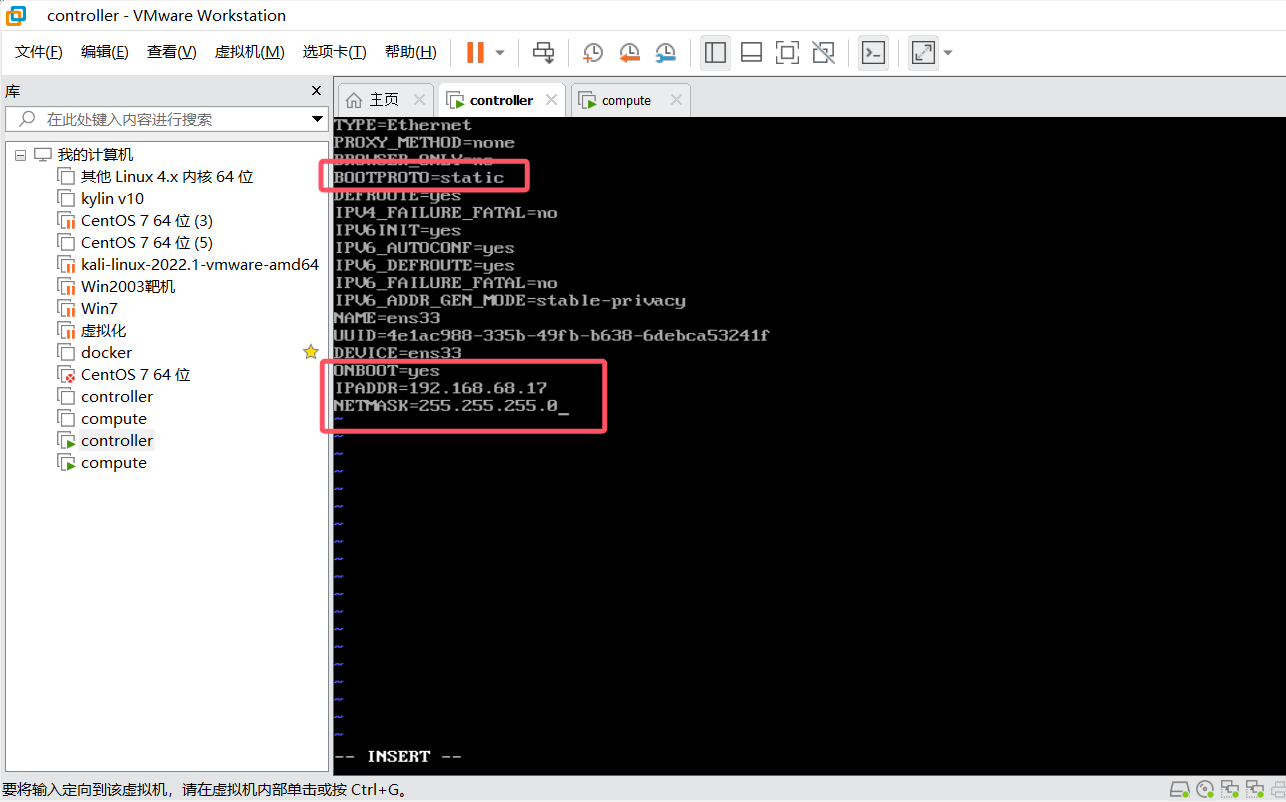Click the Send Ctrl+Alt+Del toolbar icon
1286x802 pixels.
pyautogui.click(x=543, y=52)
